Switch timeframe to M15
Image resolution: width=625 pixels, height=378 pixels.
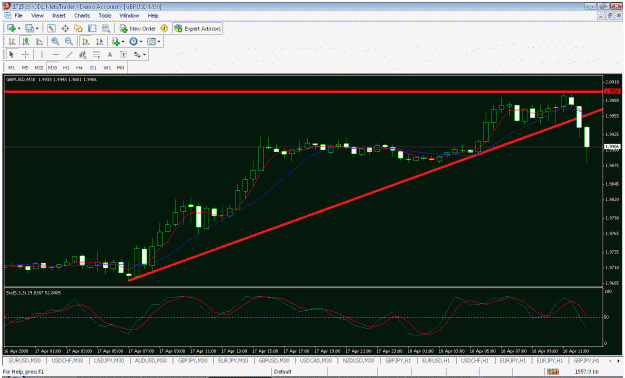pos(39,68)
